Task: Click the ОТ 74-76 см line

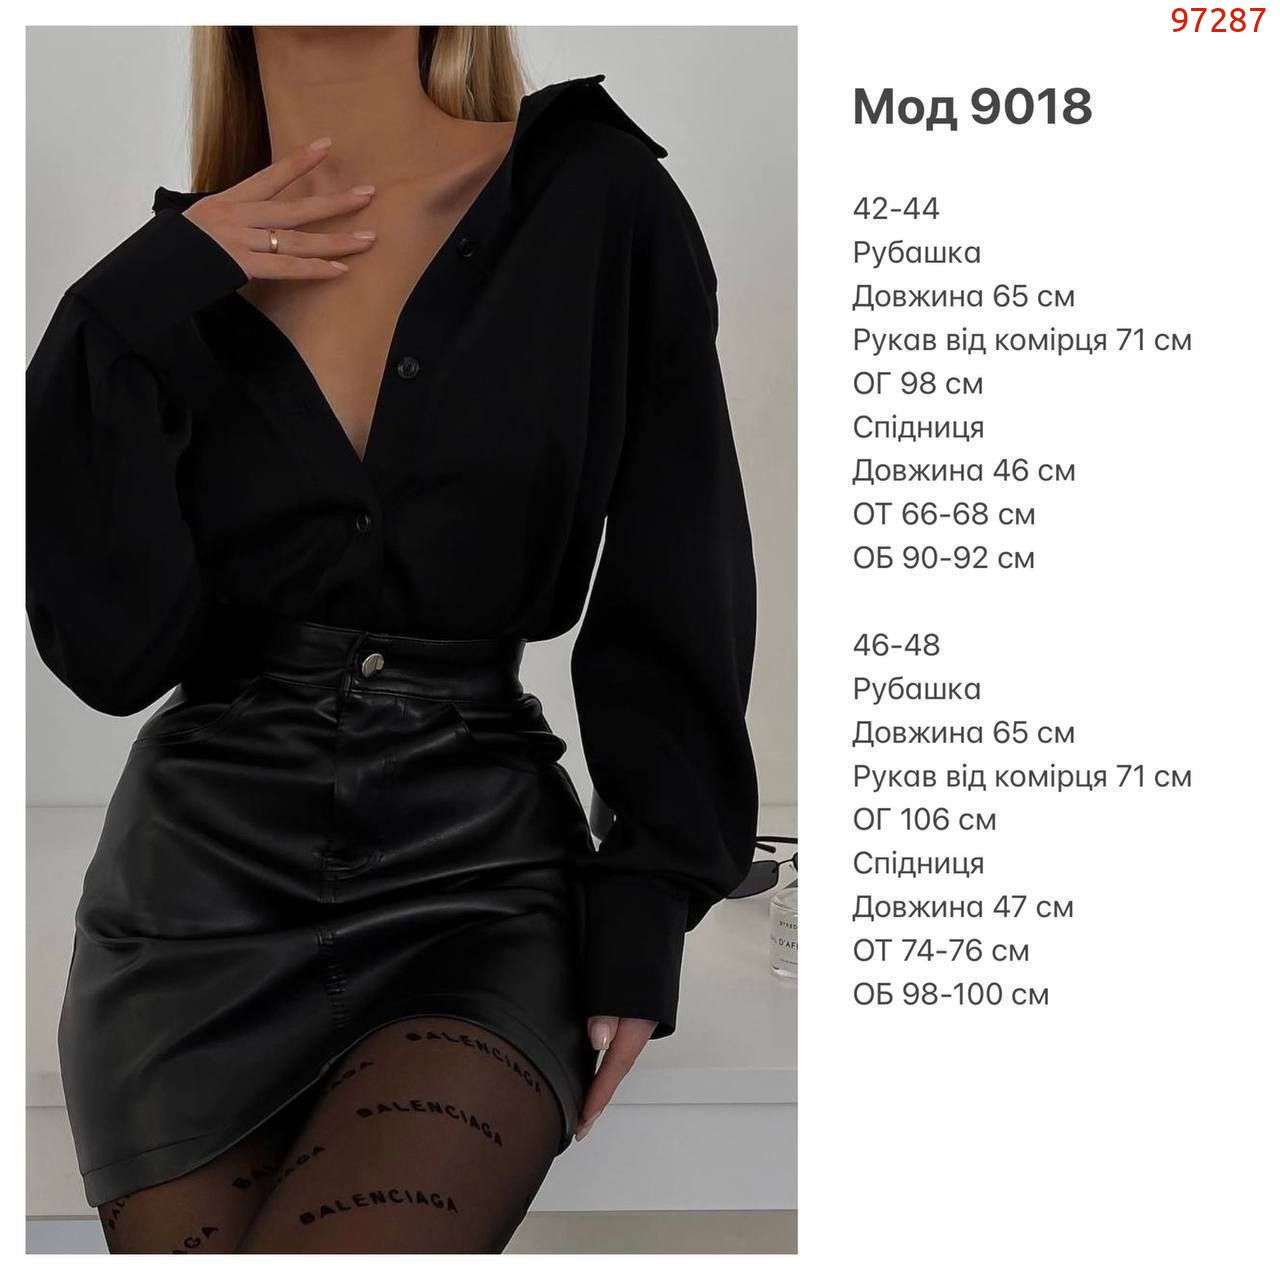Action: 941,951
